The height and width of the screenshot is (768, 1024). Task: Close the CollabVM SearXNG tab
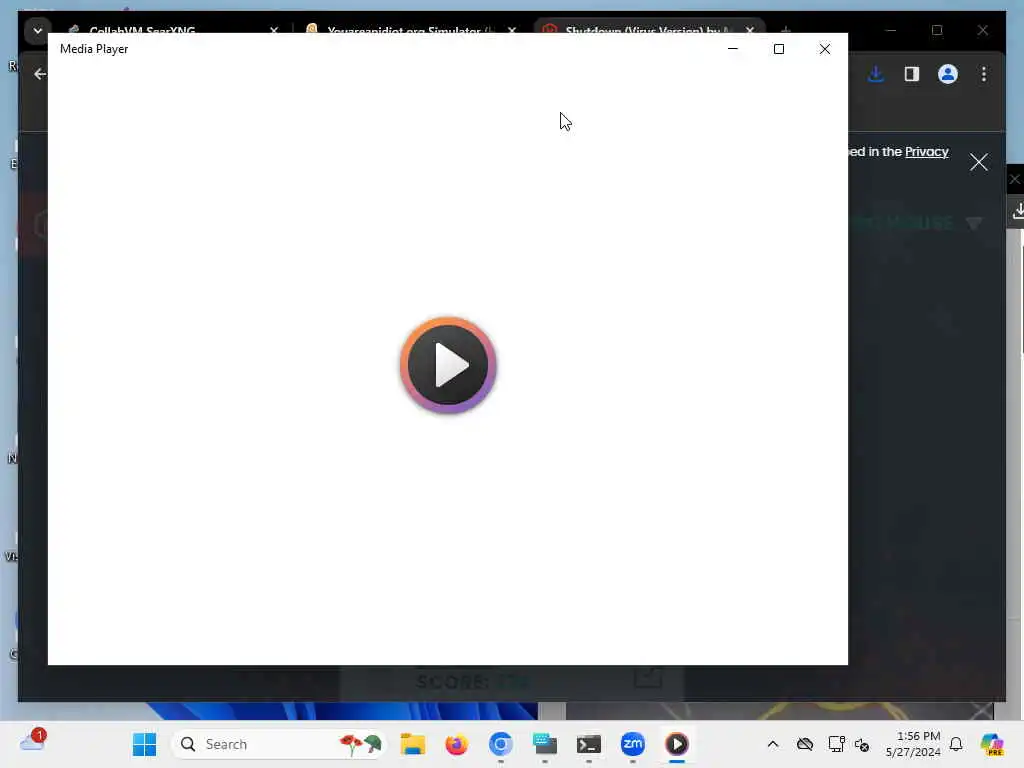pyautogui.click(x=274, y=31)
